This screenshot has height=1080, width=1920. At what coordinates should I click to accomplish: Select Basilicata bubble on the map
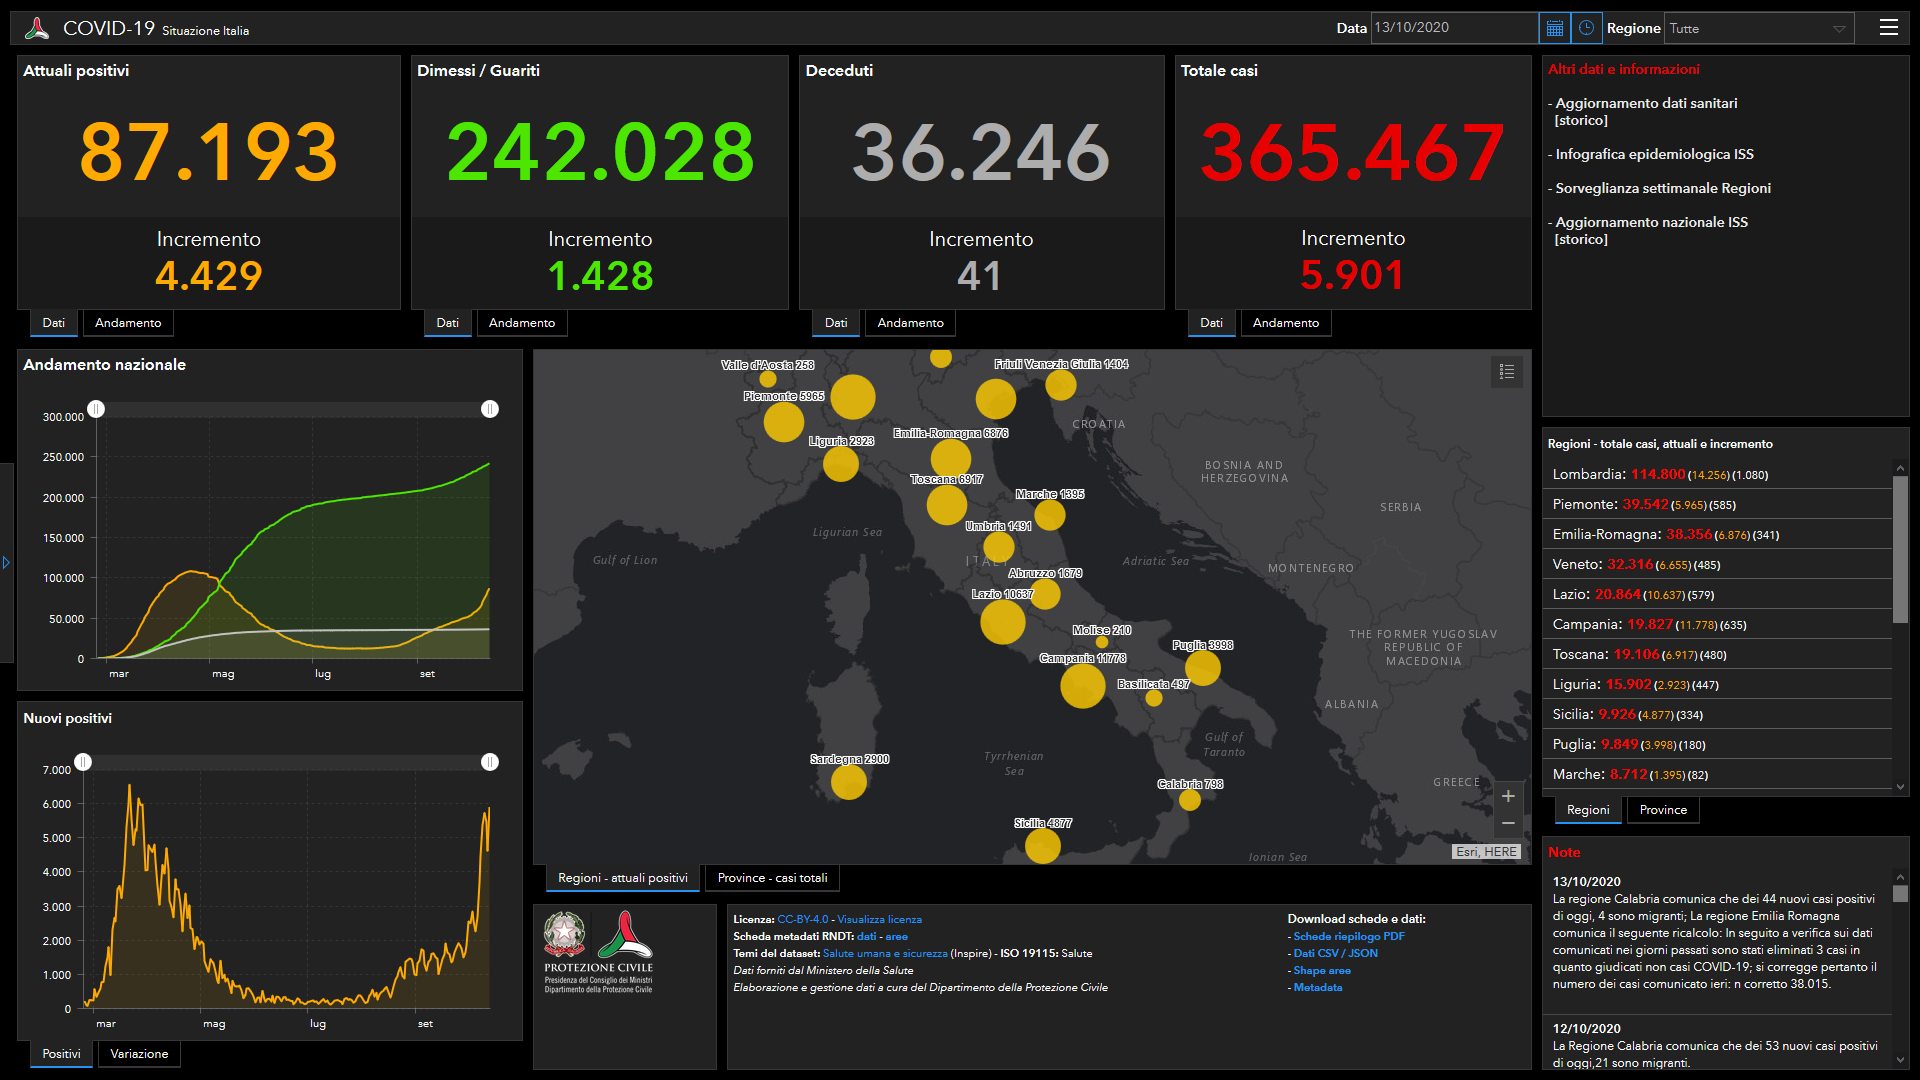1154,698
